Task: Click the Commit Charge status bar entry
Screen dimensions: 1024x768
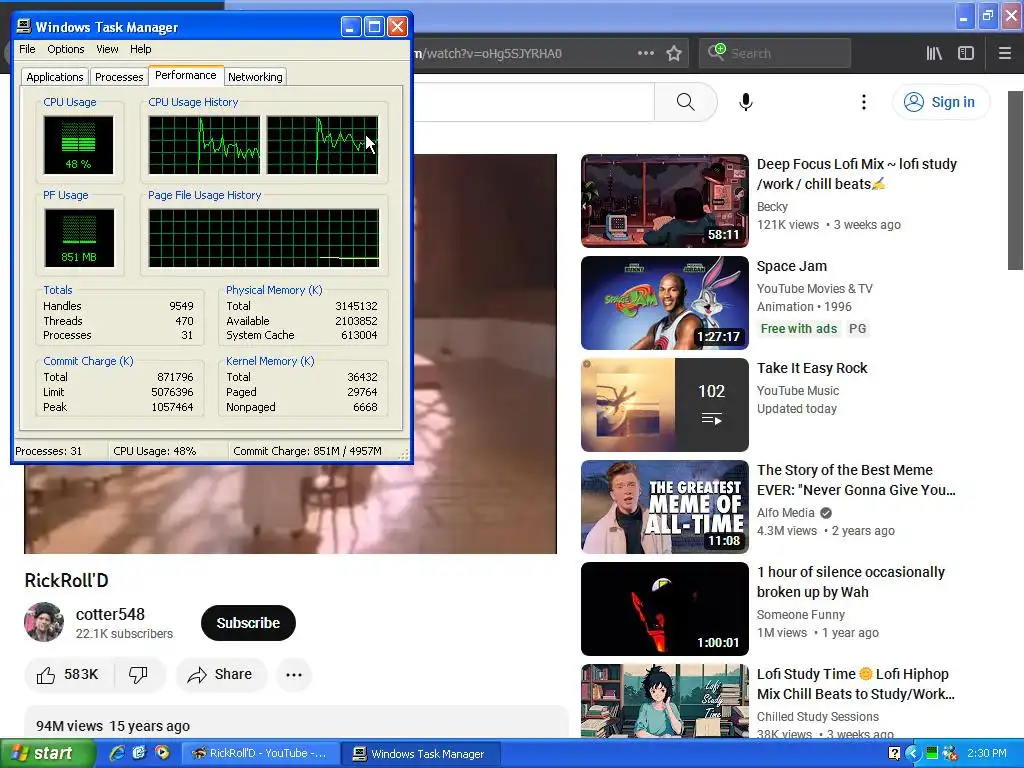Action: (308, 451)
